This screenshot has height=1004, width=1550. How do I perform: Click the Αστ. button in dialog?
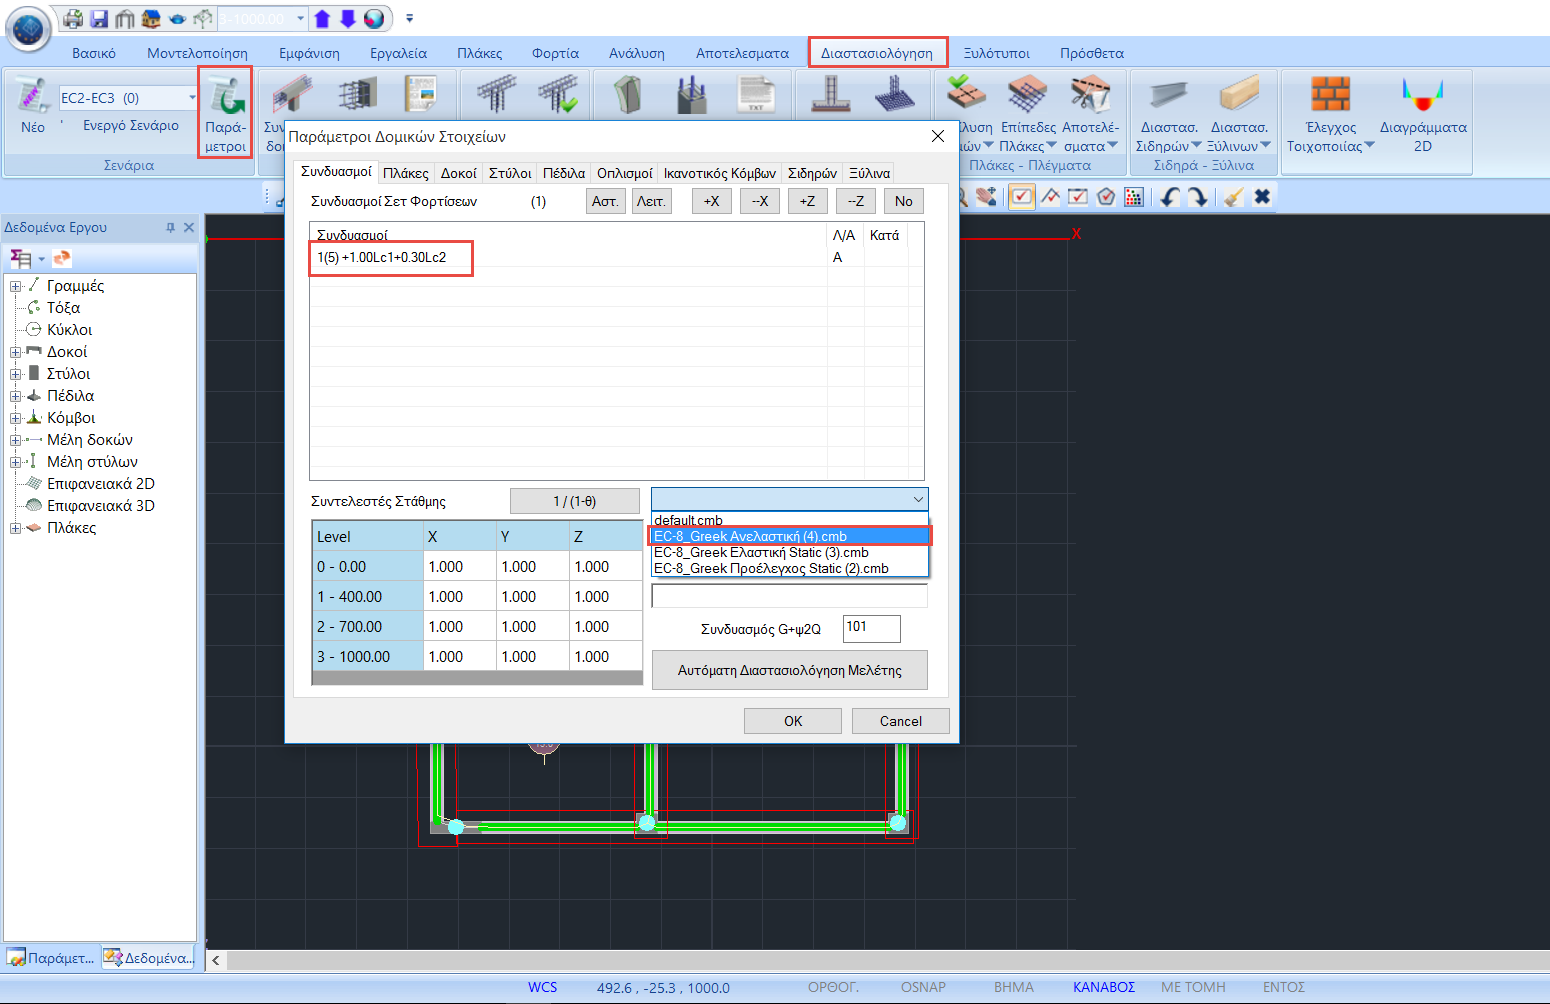(x=605, y=201)
